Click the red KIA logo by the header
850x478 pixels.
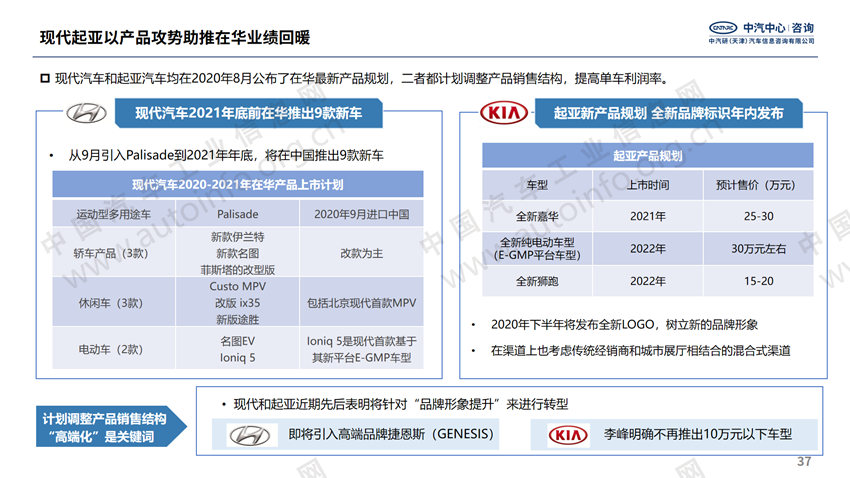coord(504,113)
